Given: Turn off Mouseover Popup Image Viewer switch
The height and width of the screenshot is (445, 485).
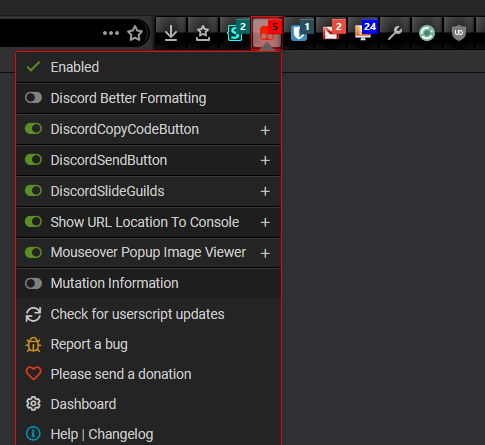Looking at the screenshot, I should 33,252.
